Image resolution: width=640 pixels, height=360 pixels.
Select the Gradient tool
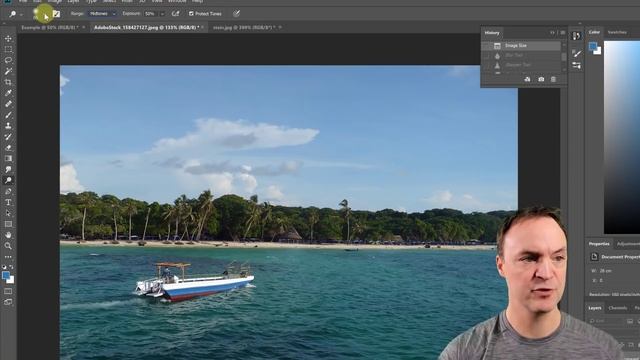pyautogui.click(x=8, y=158)
